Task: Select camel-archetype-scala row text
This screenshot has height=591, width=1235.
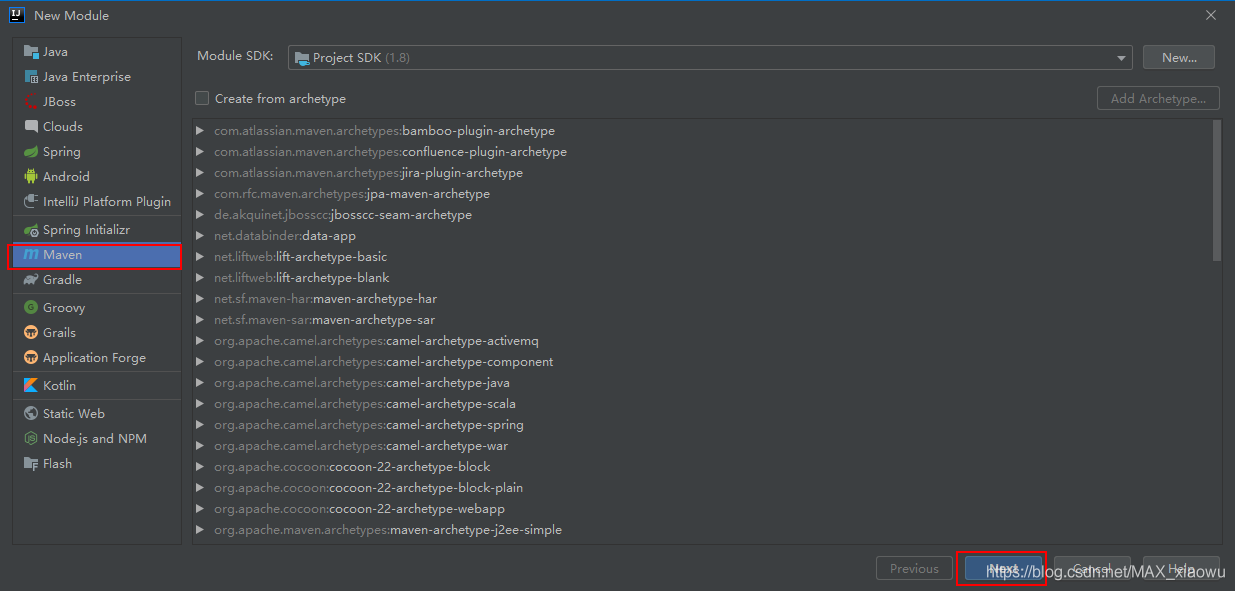Action: (x=365, y=404)
